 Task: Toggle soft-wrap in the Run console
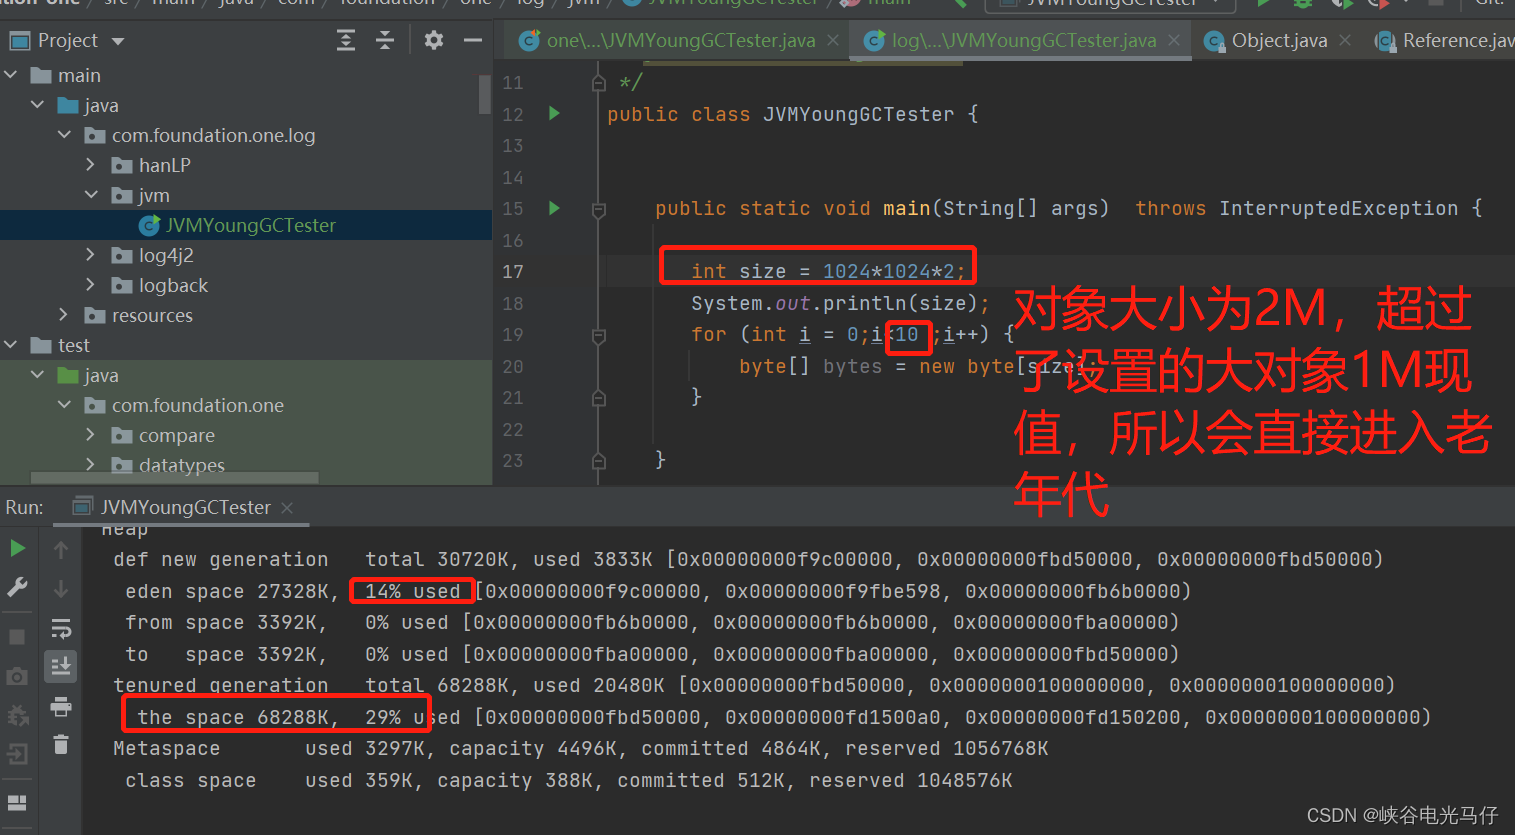coord(60,629)
